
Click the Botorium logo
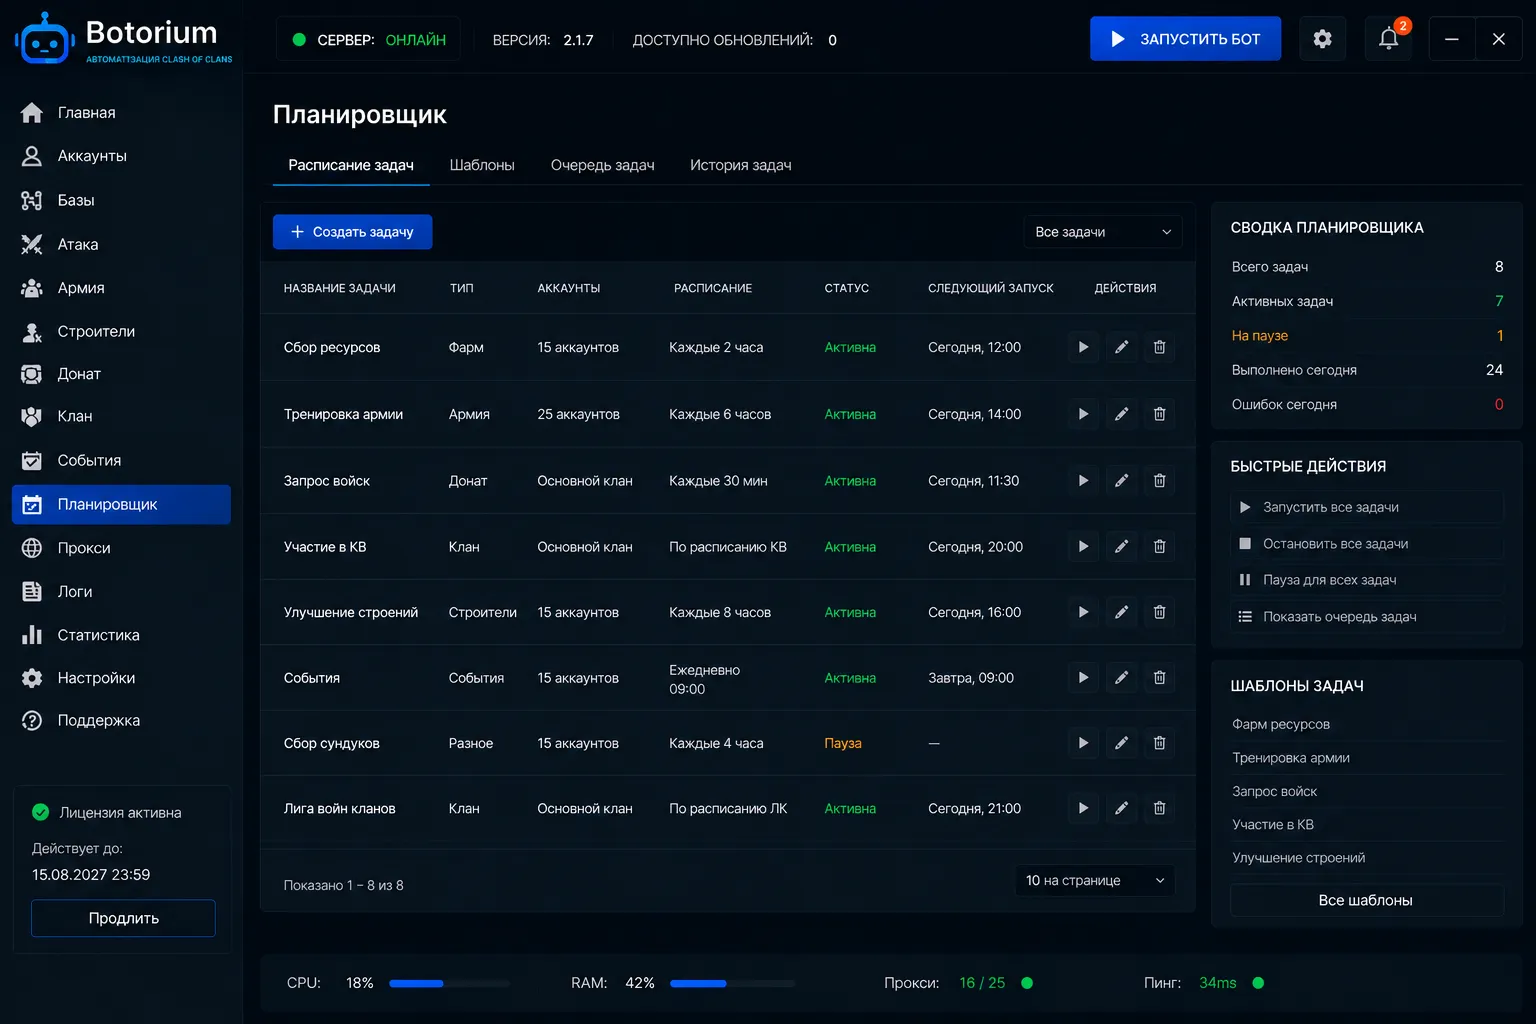click(x=123, y=39)
